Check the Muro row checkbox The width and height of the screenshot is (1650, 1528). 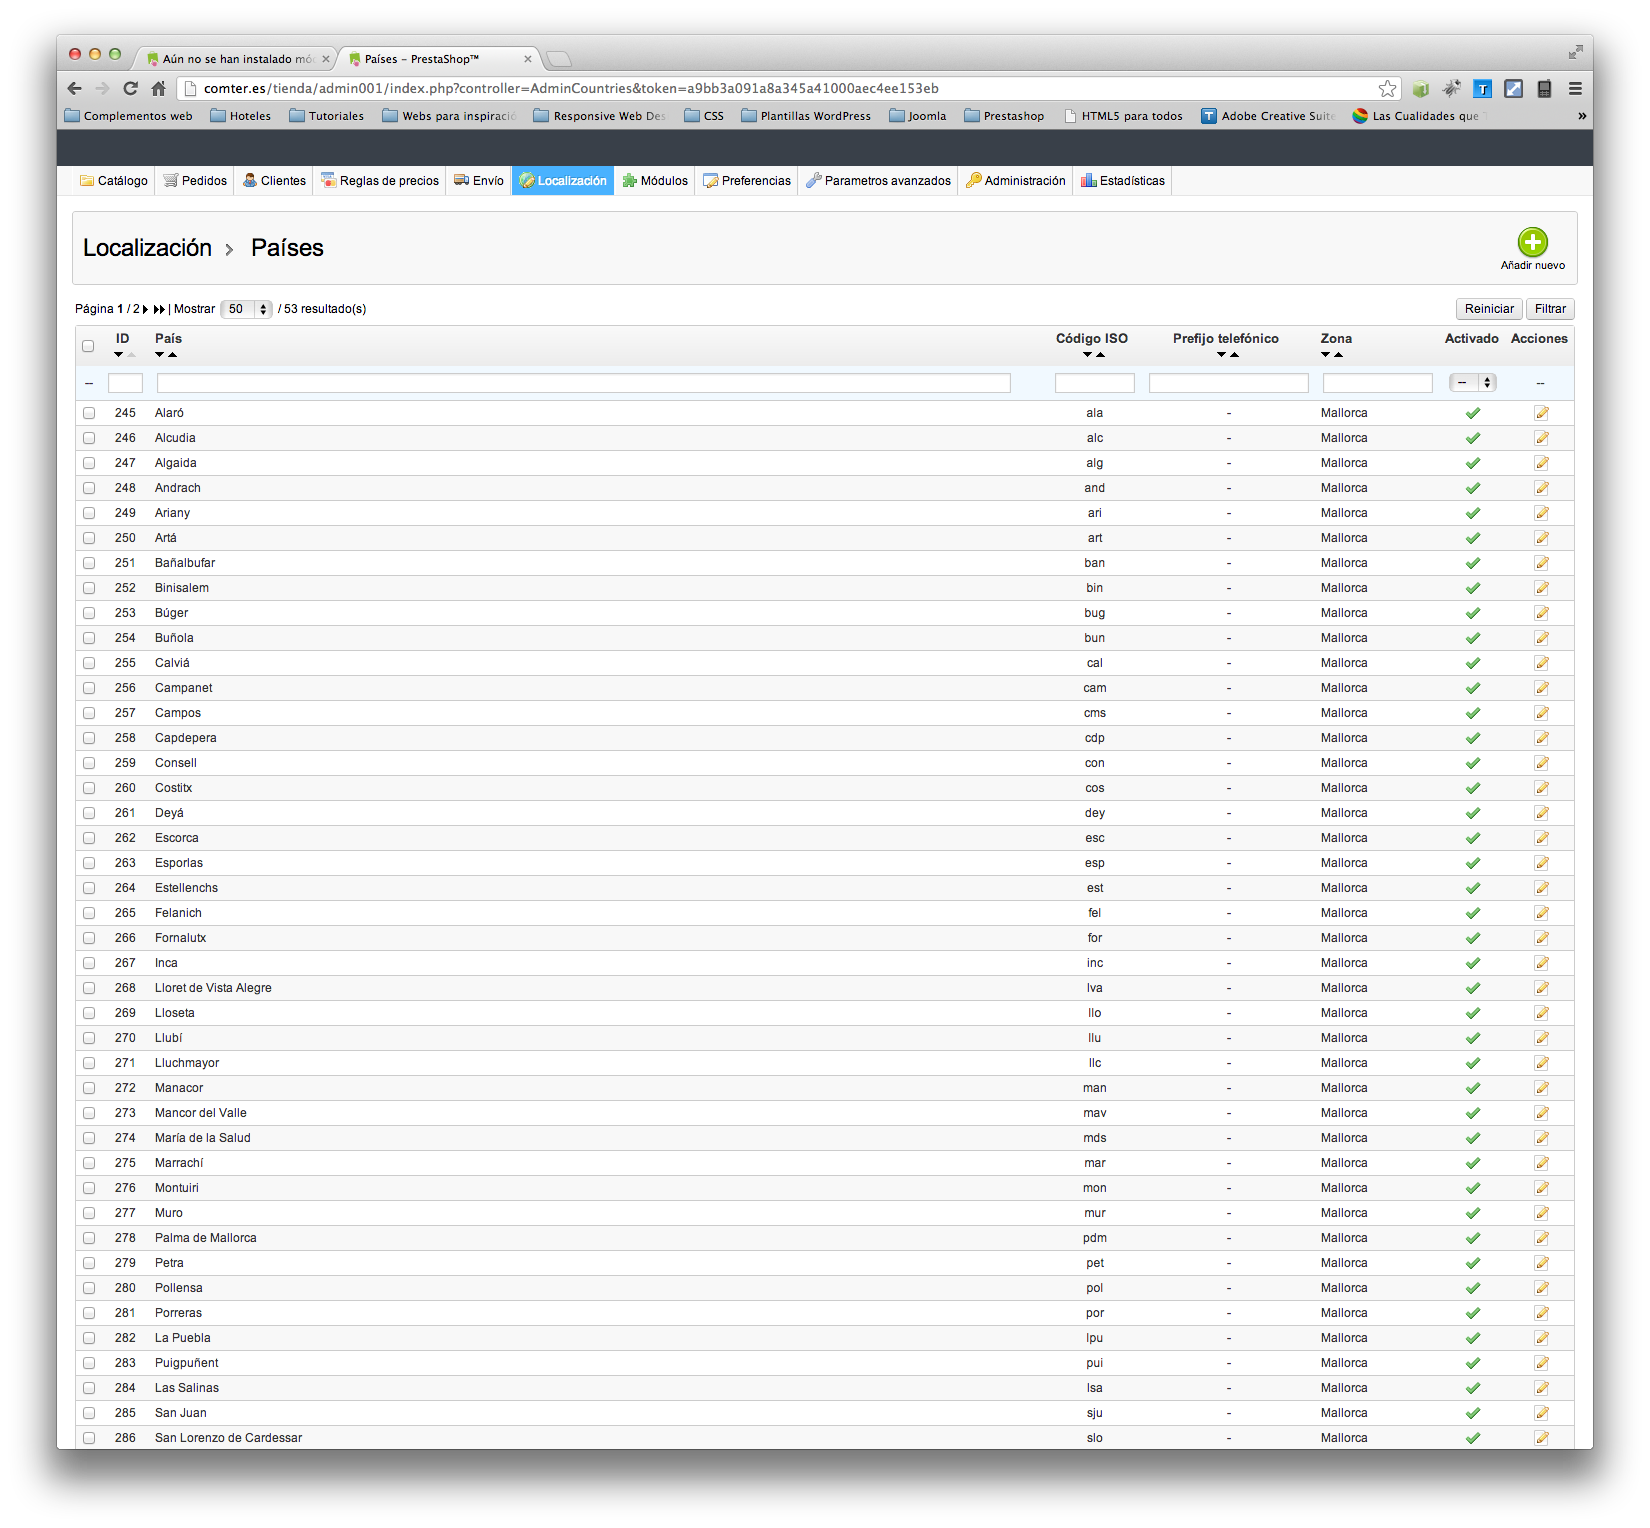(89, 1213)
